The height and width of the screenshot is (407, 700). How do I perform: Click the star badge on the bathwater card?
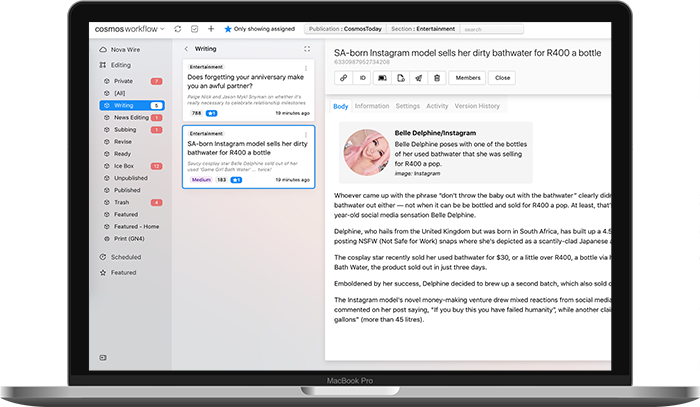236,180
